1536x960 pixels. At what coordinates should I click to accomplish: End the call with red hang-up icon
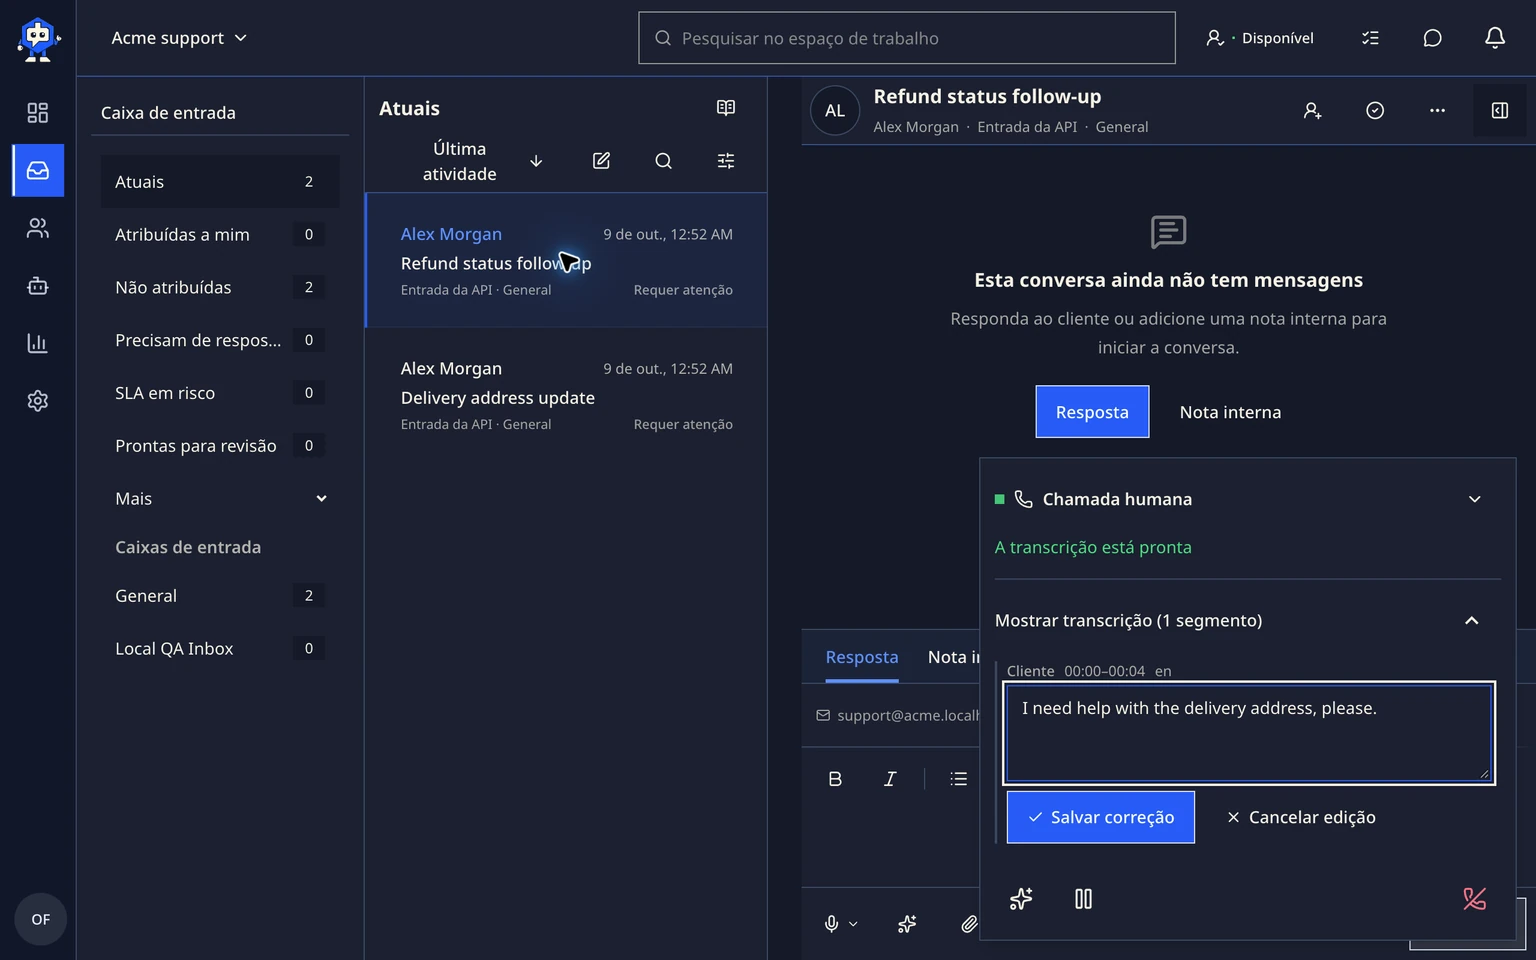coord(1474,899)
